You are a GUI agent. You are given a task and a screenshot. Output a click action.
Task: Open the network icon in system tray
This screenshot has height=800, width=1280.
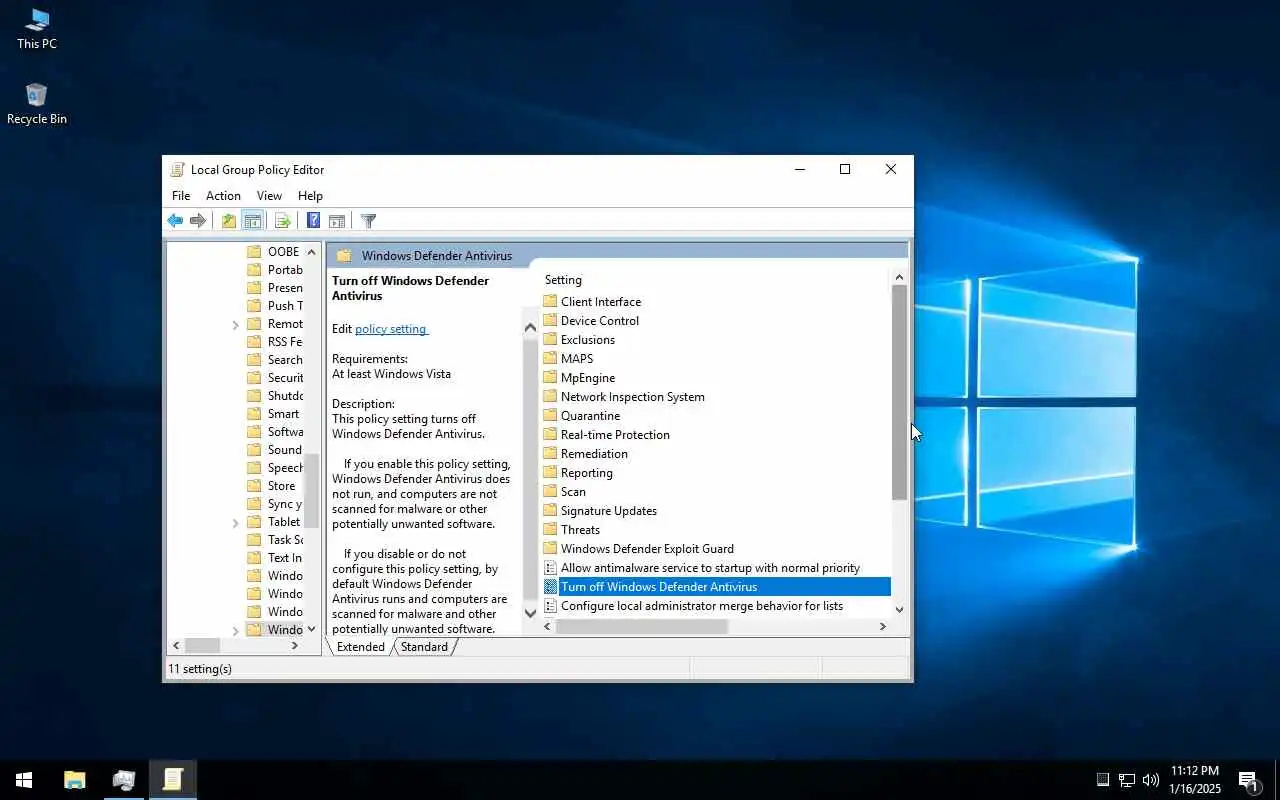[1127, 780]
